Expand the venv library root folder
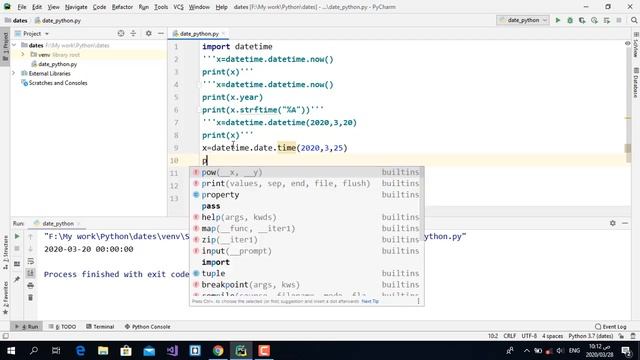Screen dimensions: 640x360 (x=23, y=55)
